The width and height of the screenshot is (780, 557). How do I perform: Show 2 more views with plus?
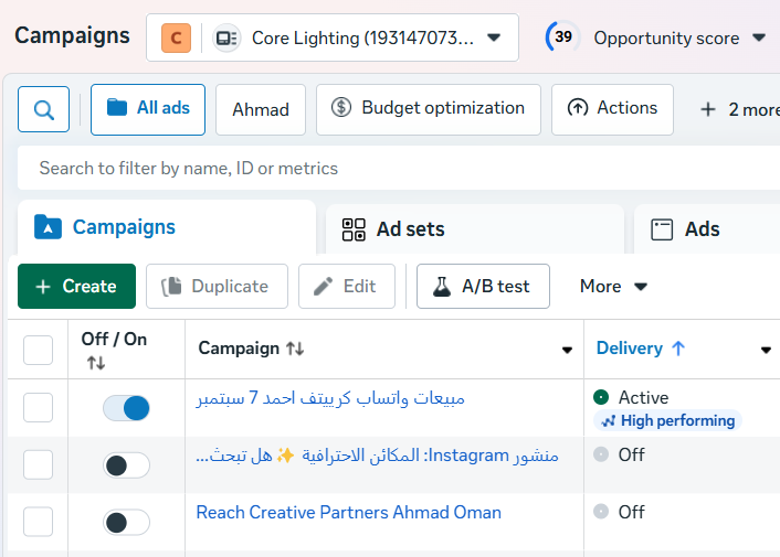click(738, 109)
